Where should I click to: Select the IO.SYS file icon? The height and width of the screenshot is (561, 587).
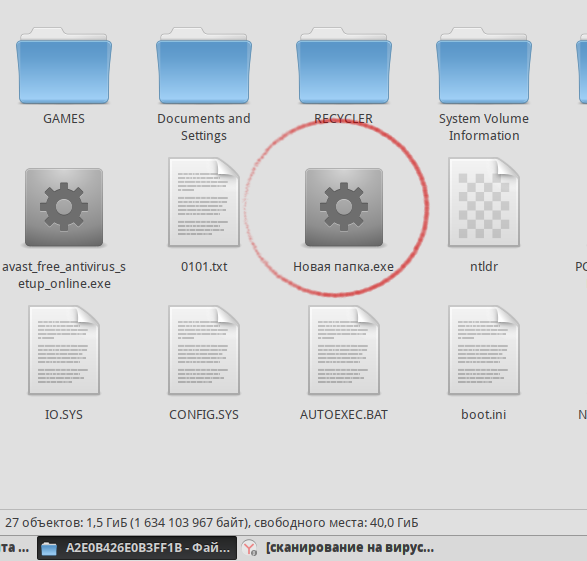tap(64, 350)
